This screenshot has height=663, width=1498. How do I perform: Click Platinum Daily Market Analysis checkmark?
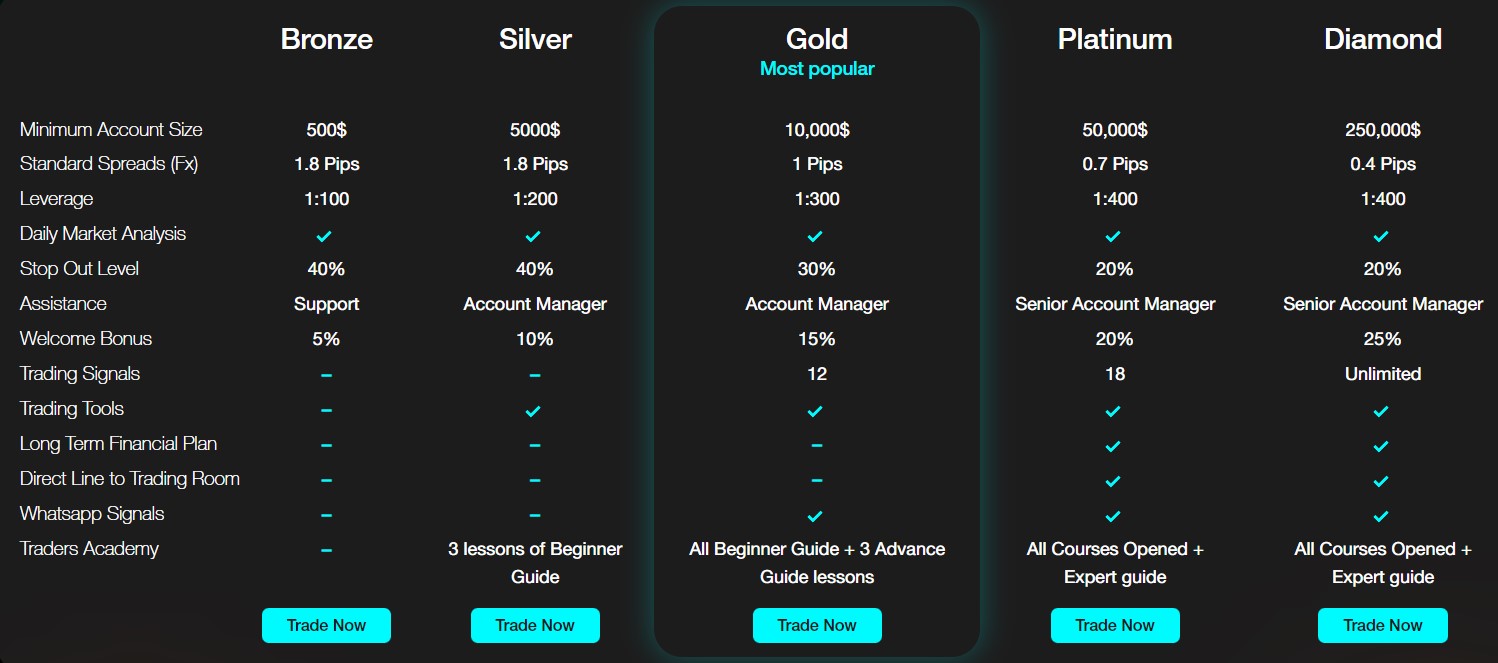[1113, 236]
